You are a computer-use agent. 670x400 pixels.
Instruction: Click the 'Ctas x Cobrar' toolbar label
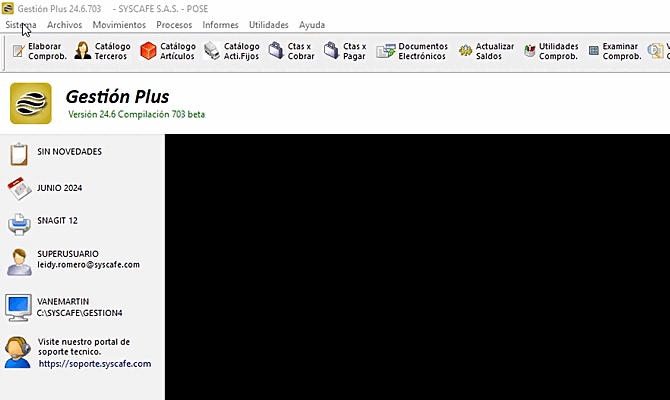[301, 51]
